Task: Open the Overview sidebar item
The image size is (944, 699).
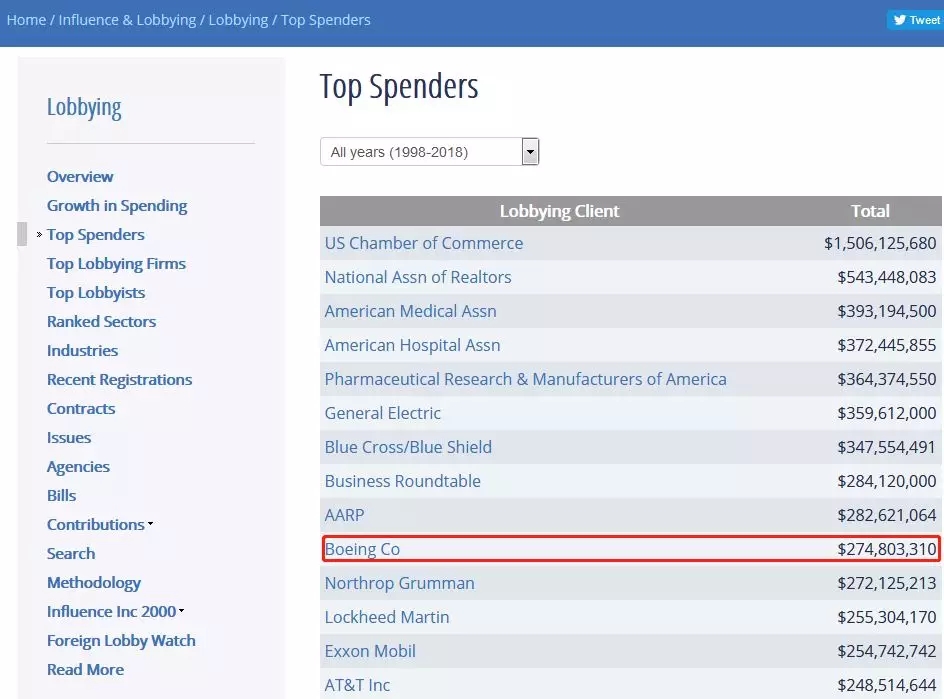Action: [80, 176]
